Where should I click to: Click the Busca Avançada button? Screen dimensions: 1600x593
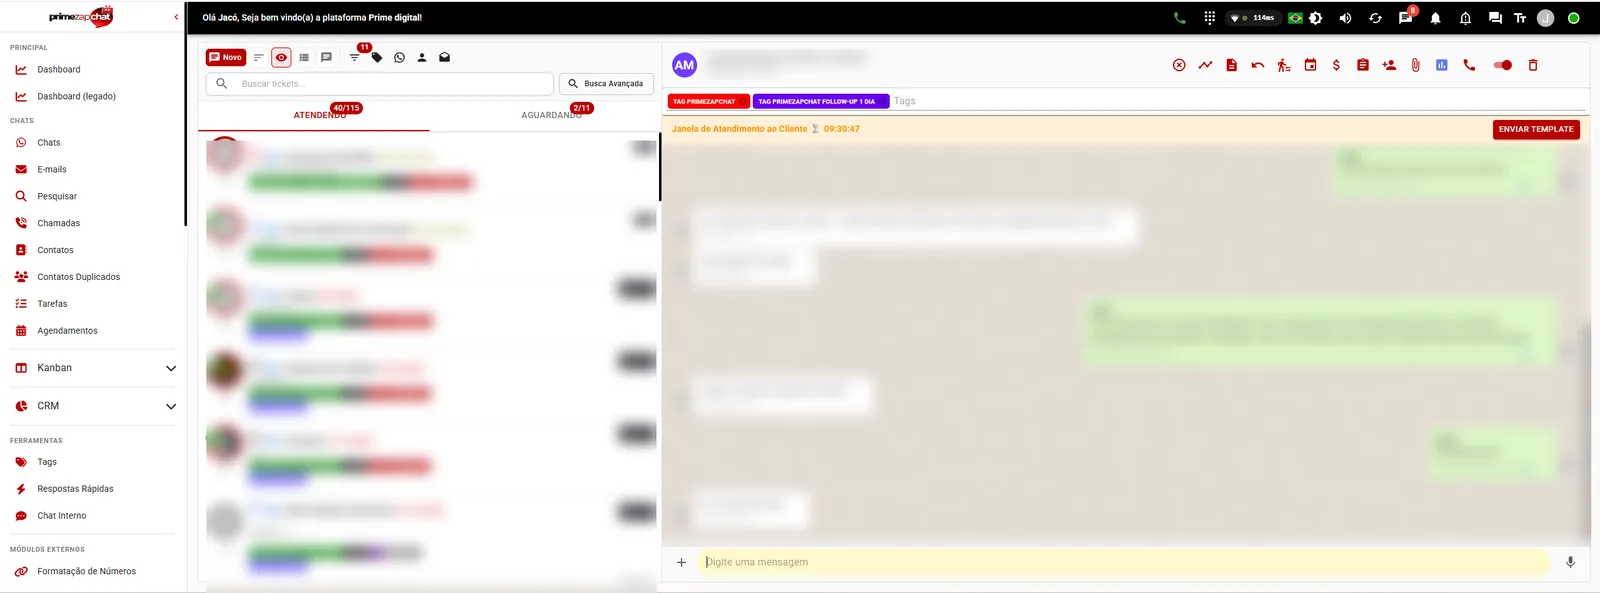click(606, 84)
